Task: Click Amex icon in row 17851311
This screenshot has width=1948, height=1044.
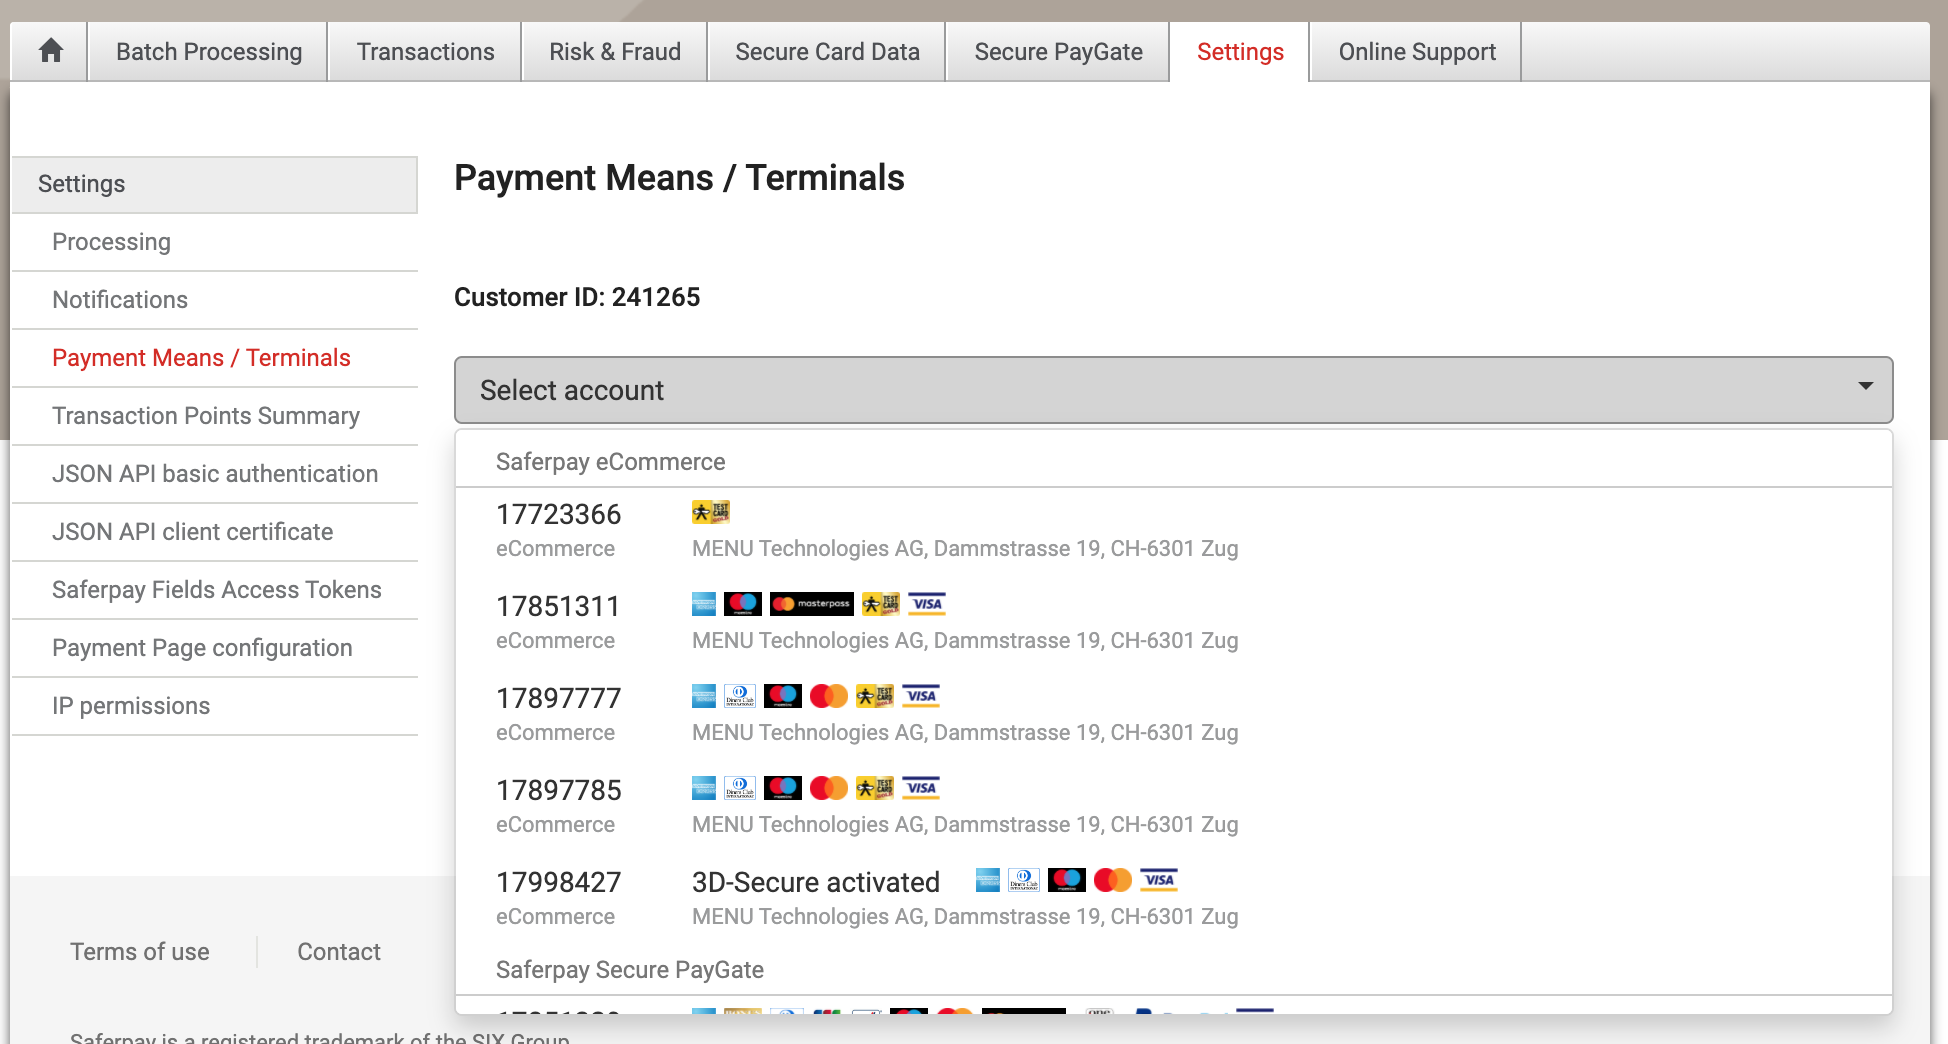Action: [x=704, y=604]
